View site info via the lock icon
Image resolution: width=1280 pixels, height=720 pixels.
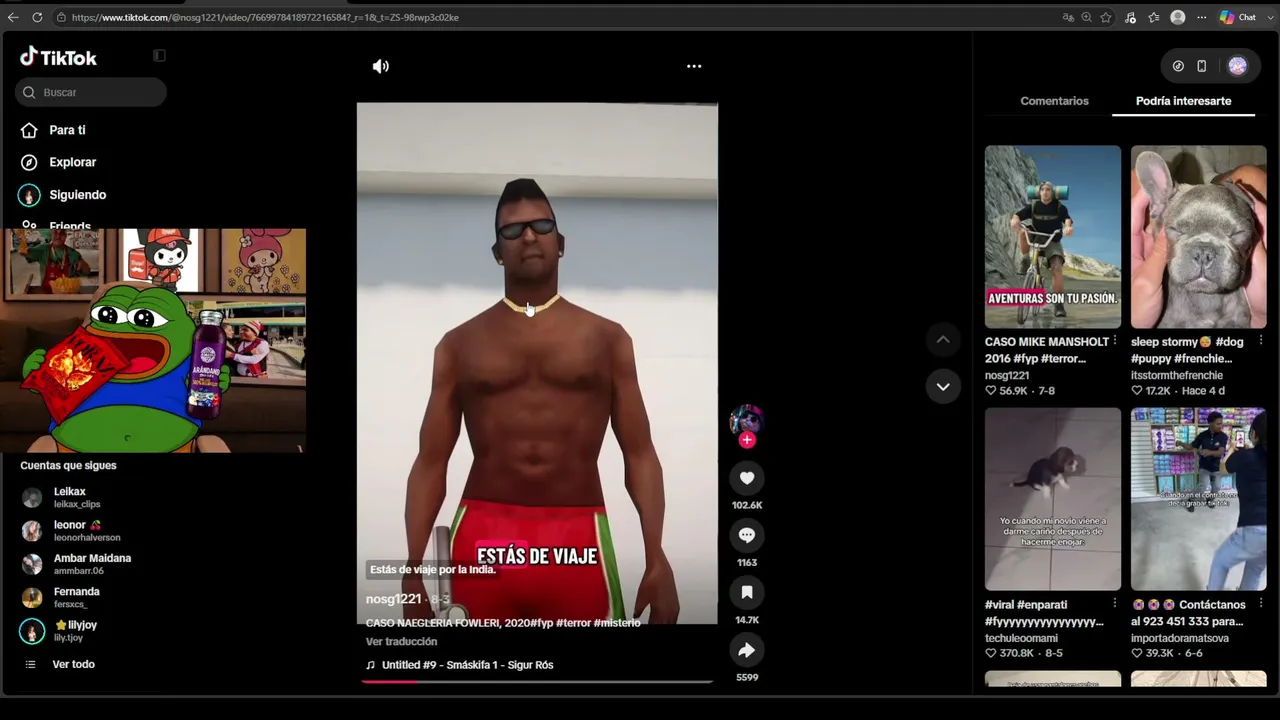click(61, 17)
